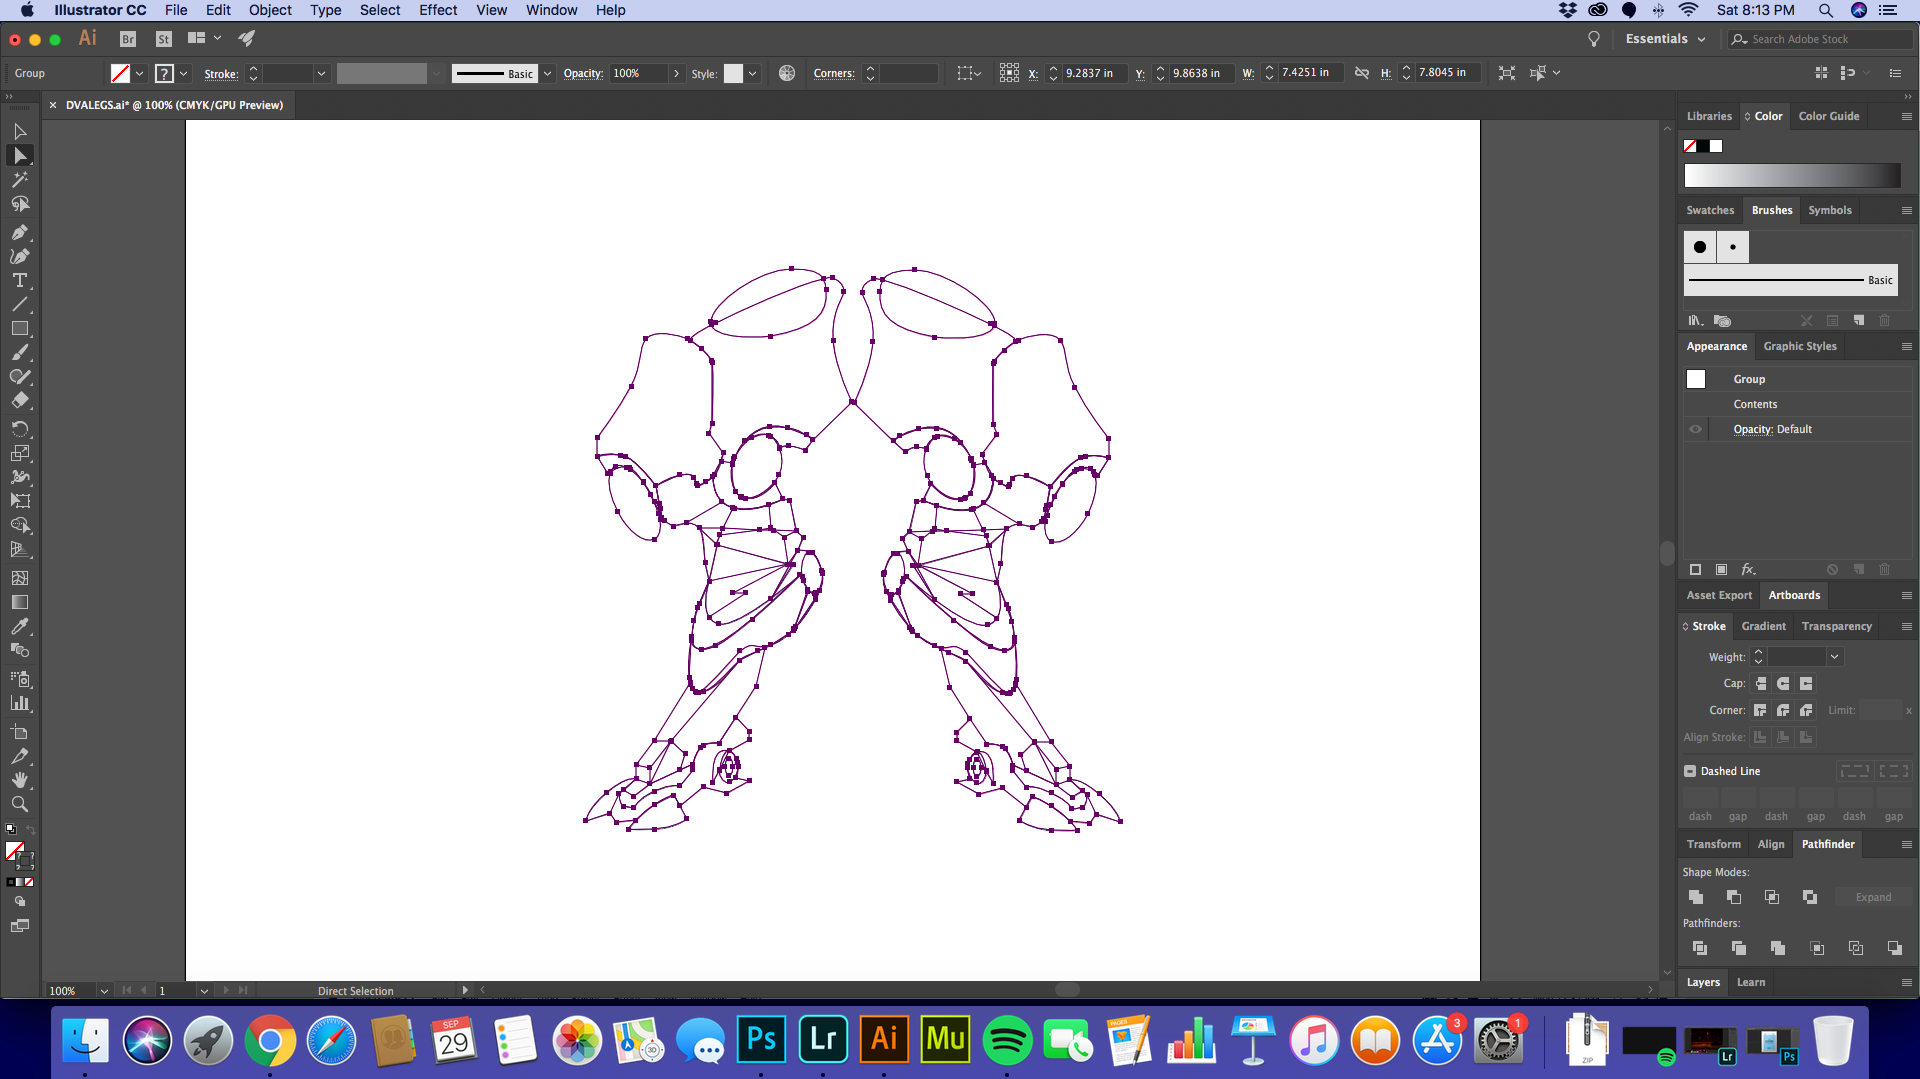
Task: Select the Gradient tool
Action: click(19, 602)
